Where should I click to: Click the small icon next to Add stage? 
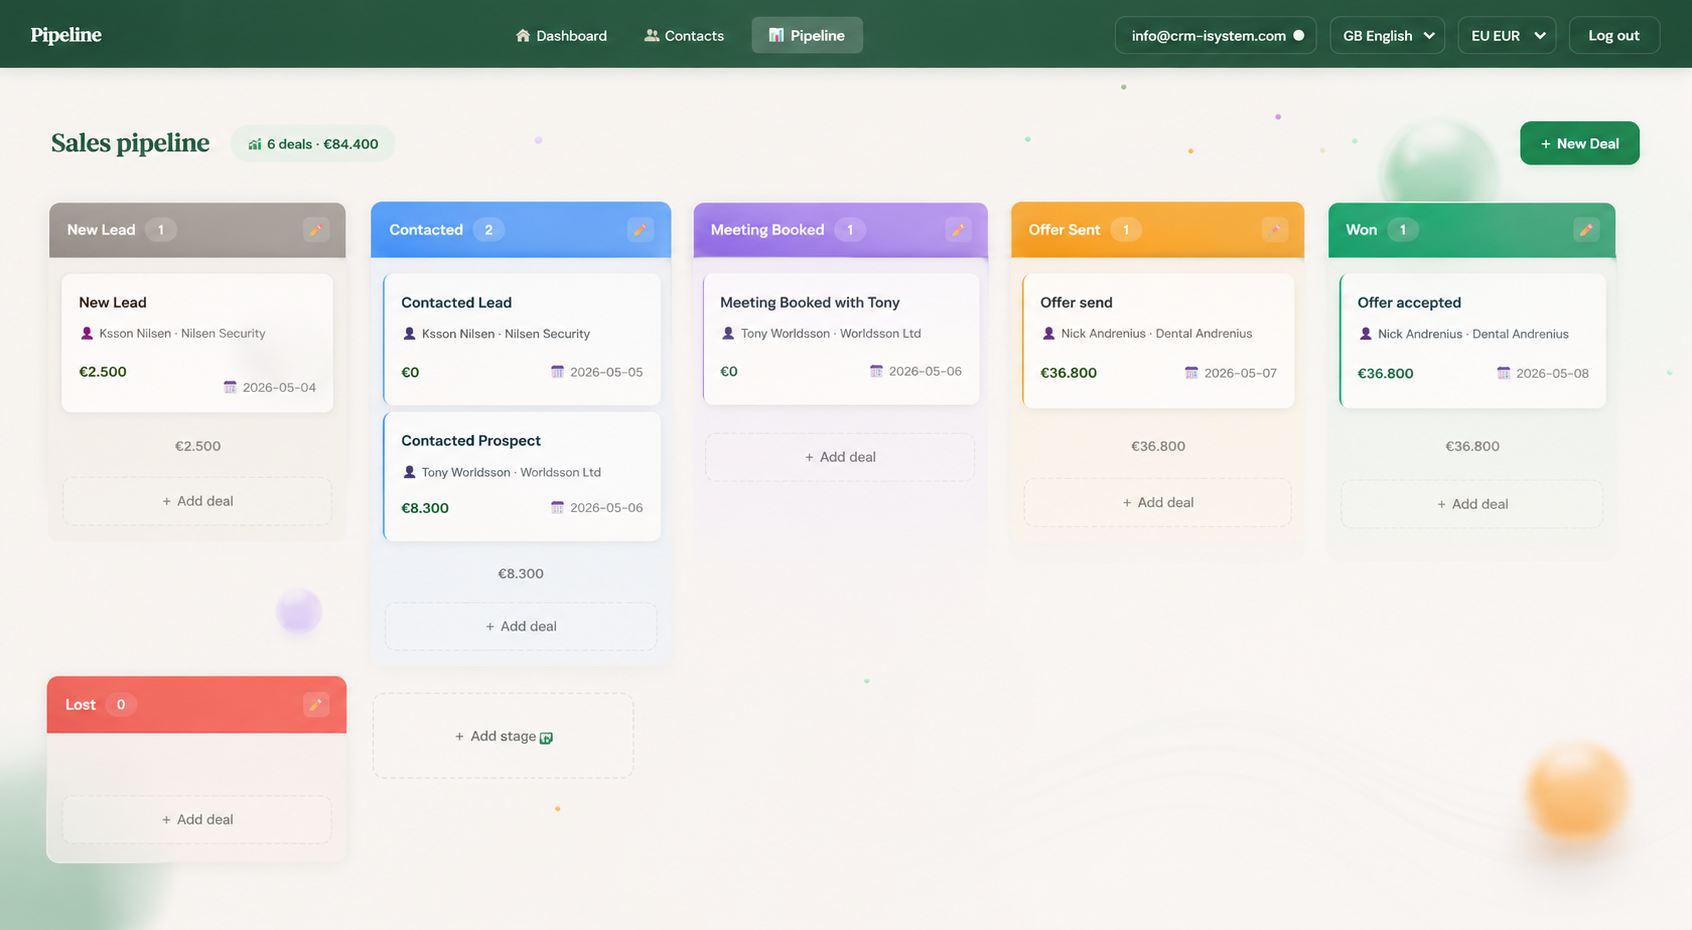coord(546,738)
